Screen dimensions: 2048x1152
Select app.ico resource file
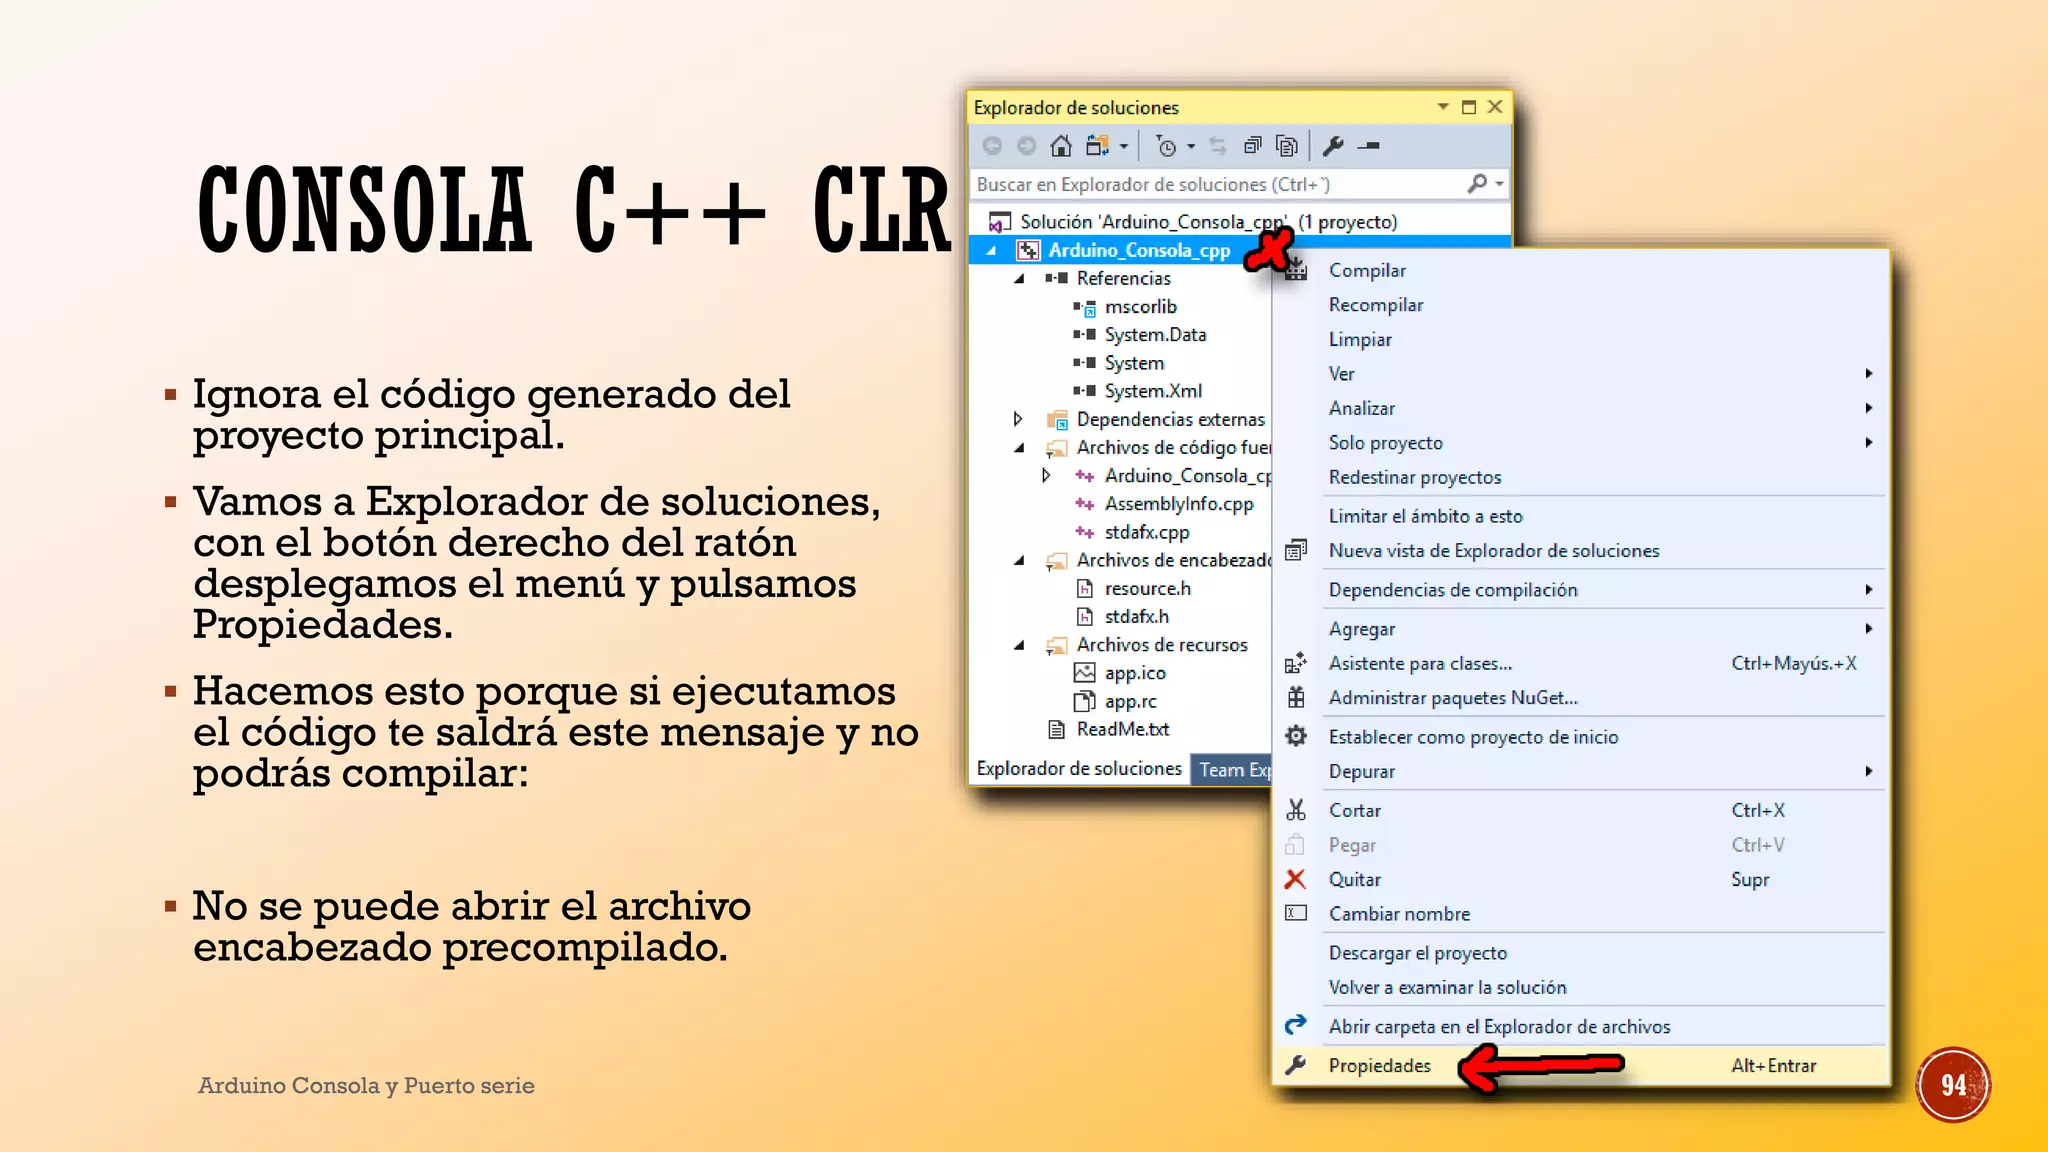[x=1135, y=673]
